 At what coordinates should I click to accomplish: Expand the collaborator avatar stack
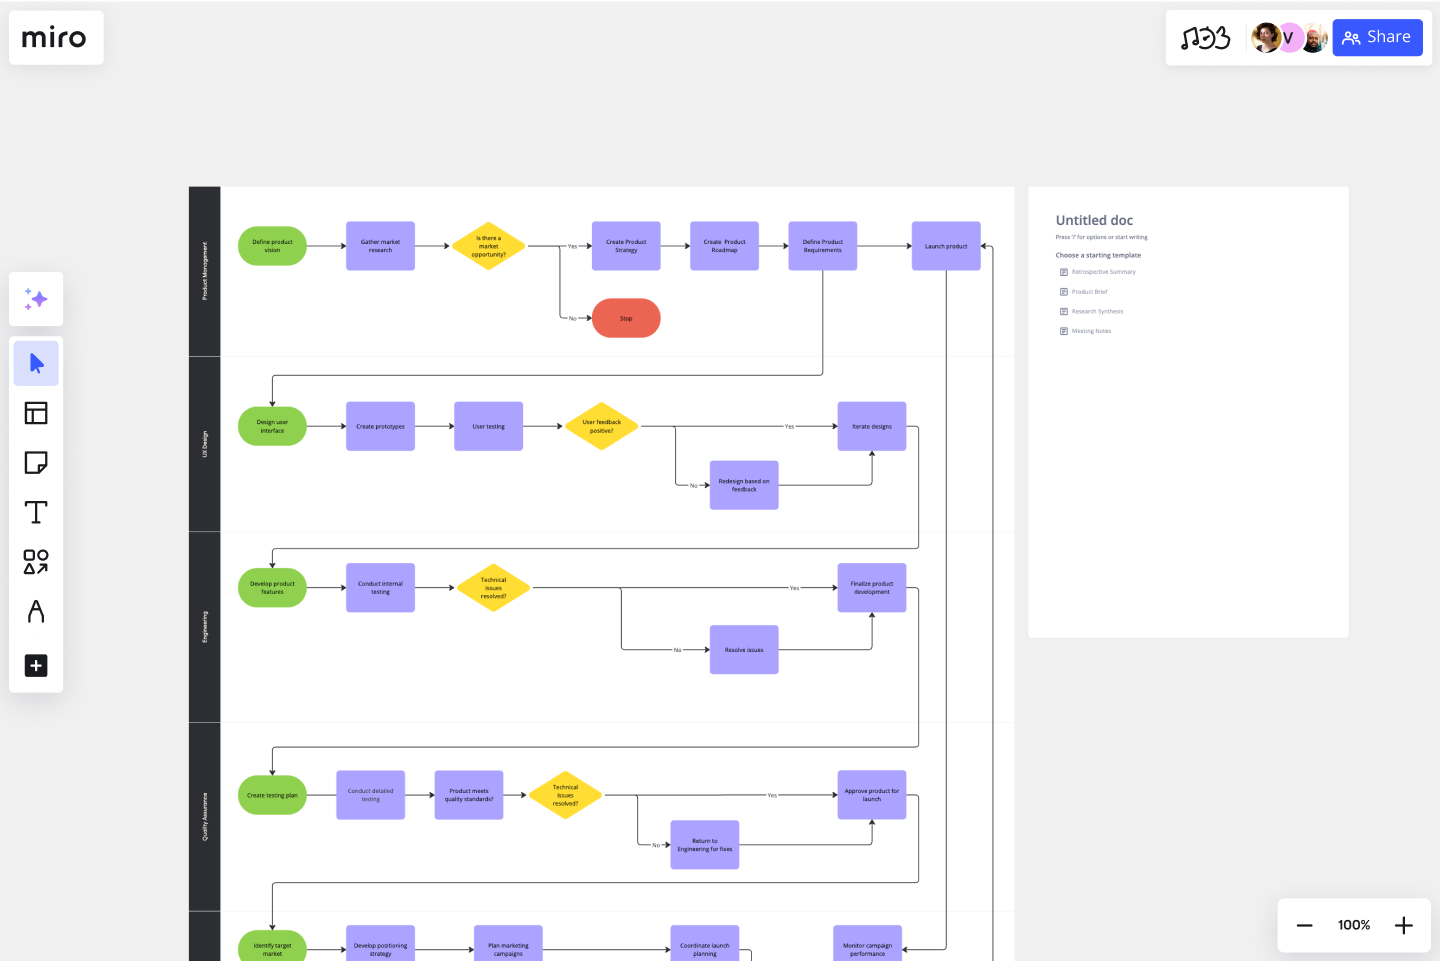click(1288, 37)
